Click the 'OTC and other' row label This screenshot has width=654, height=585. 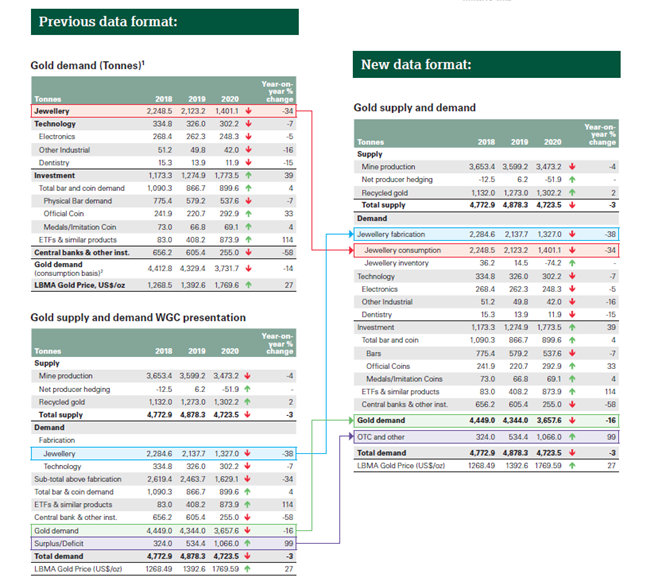click(x=381, y=437)
